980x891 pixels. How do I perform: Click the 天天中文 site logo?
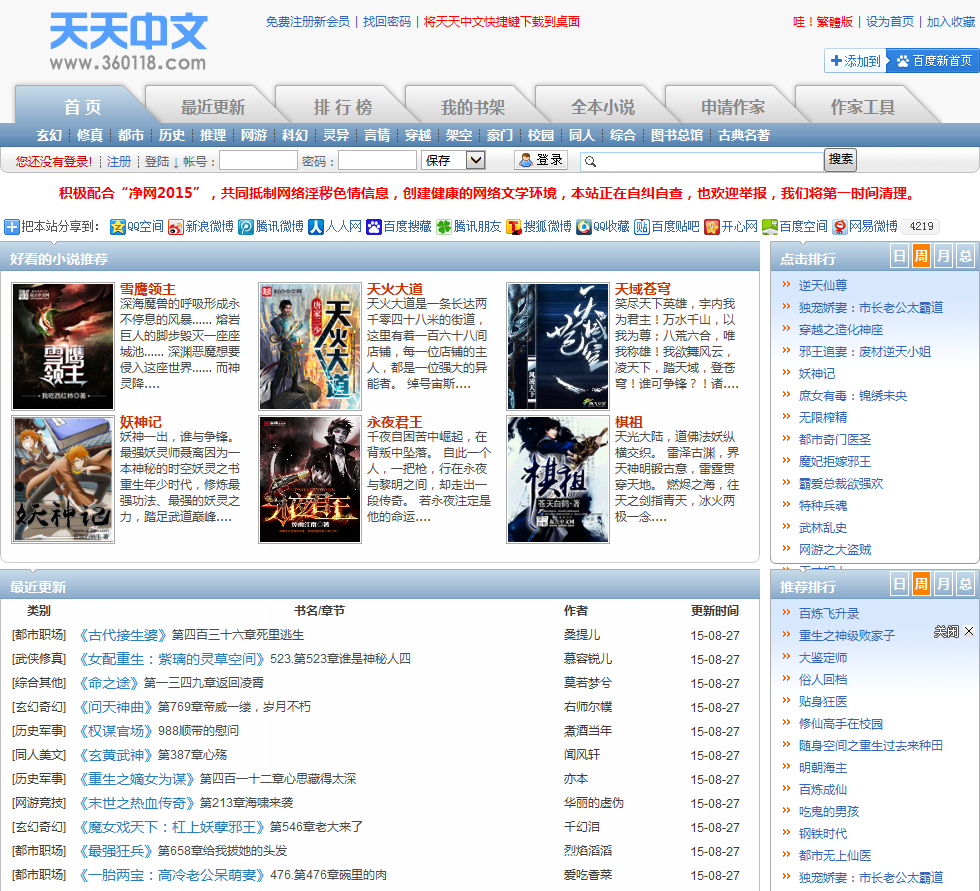pos(128,41)
